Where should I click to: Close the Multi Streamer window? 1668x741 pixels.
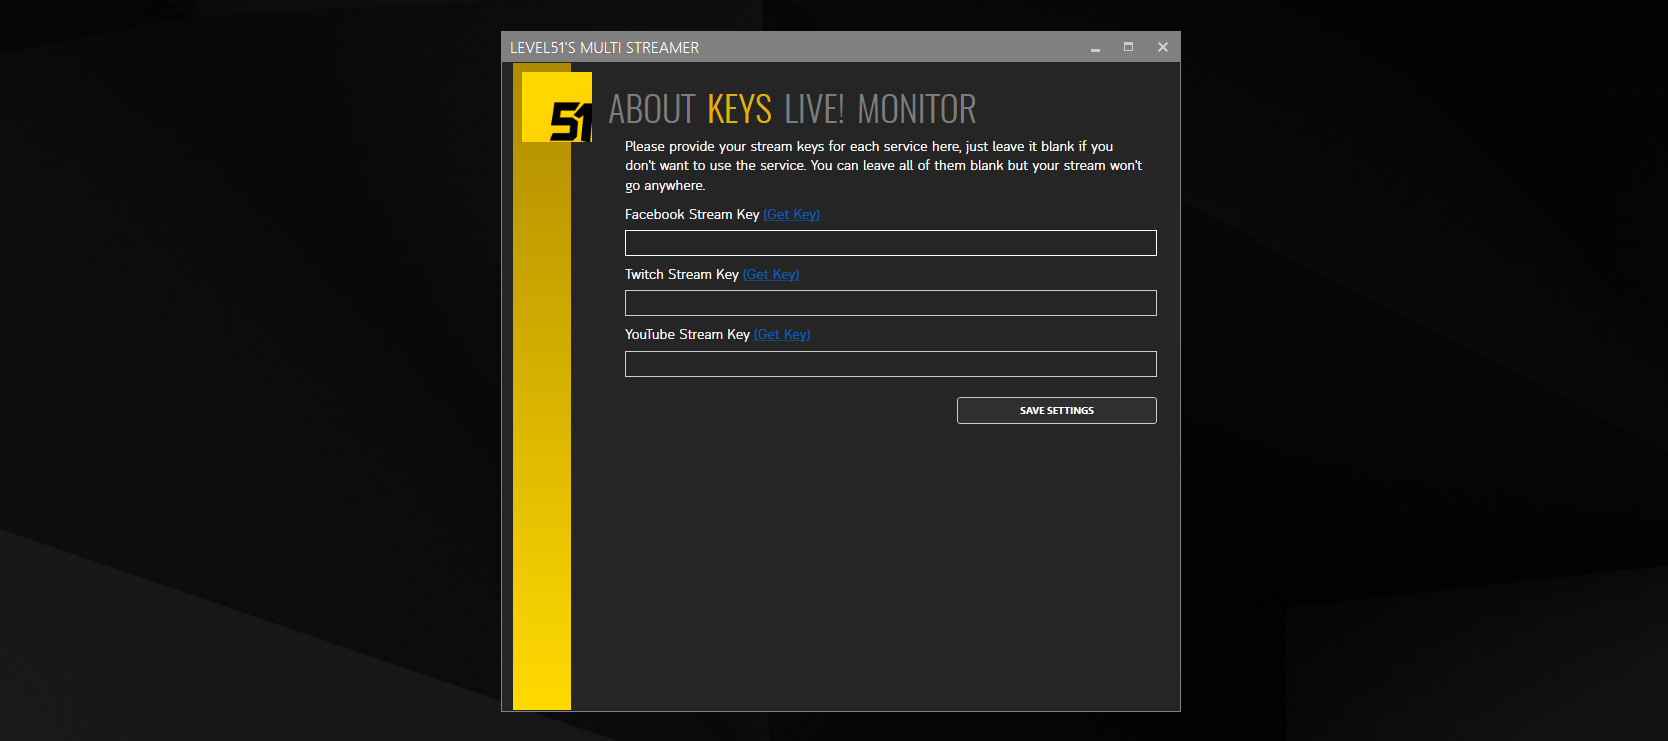coord(1162,47)
